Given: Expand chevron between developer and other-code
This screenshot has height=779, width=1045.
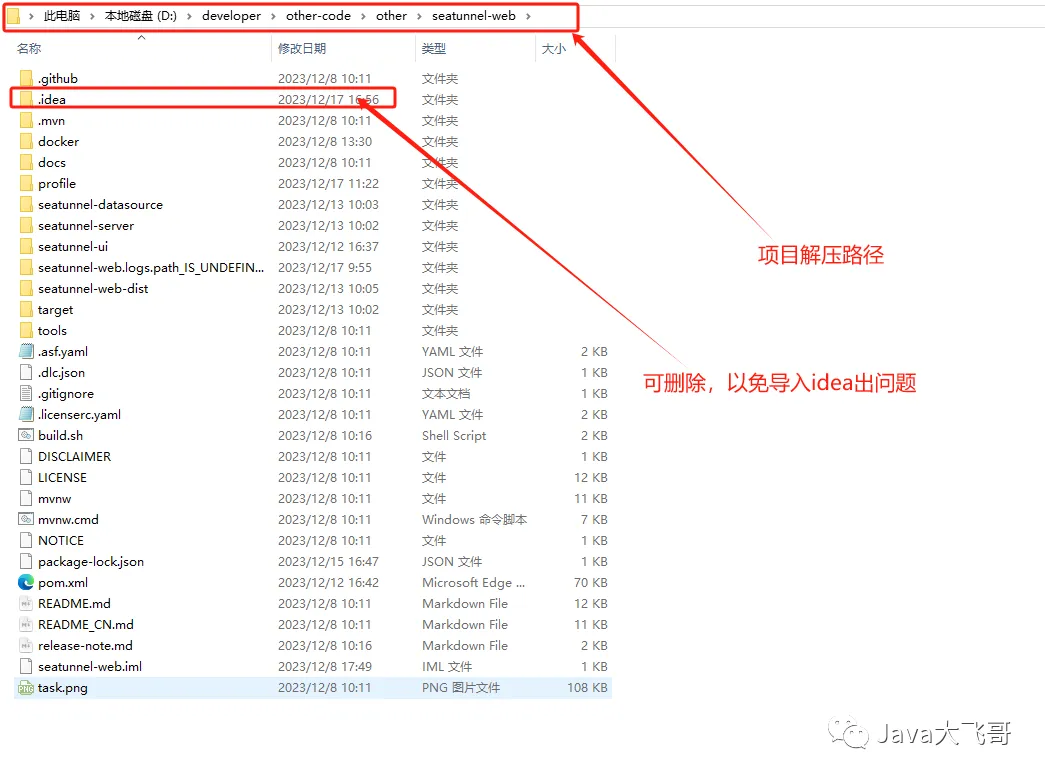Looking at the screenshot, I should click(273, 16).
